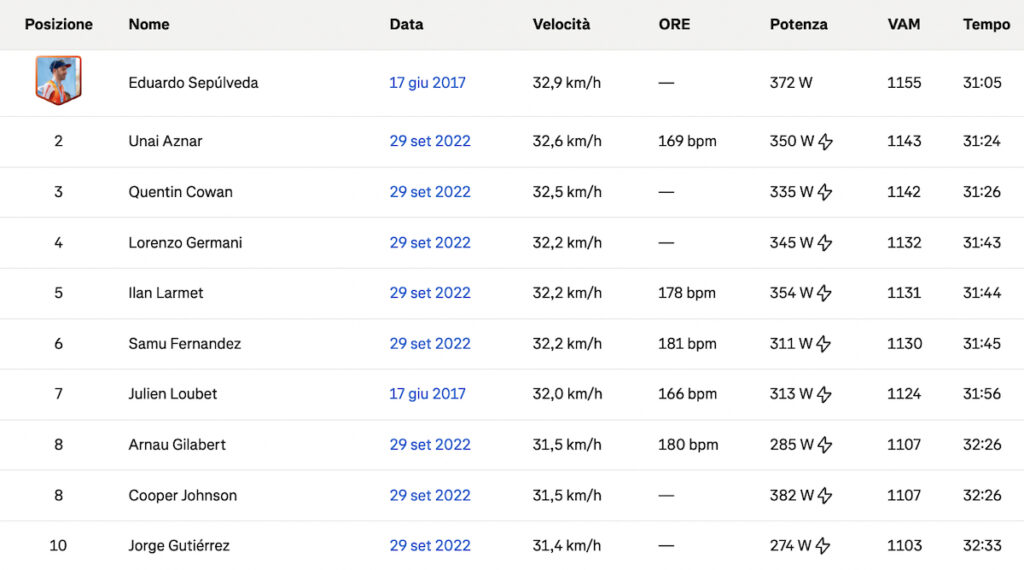
Task: Open Unai Aznar's 29 set 2022 activity
Action: (x=430, y=141)
